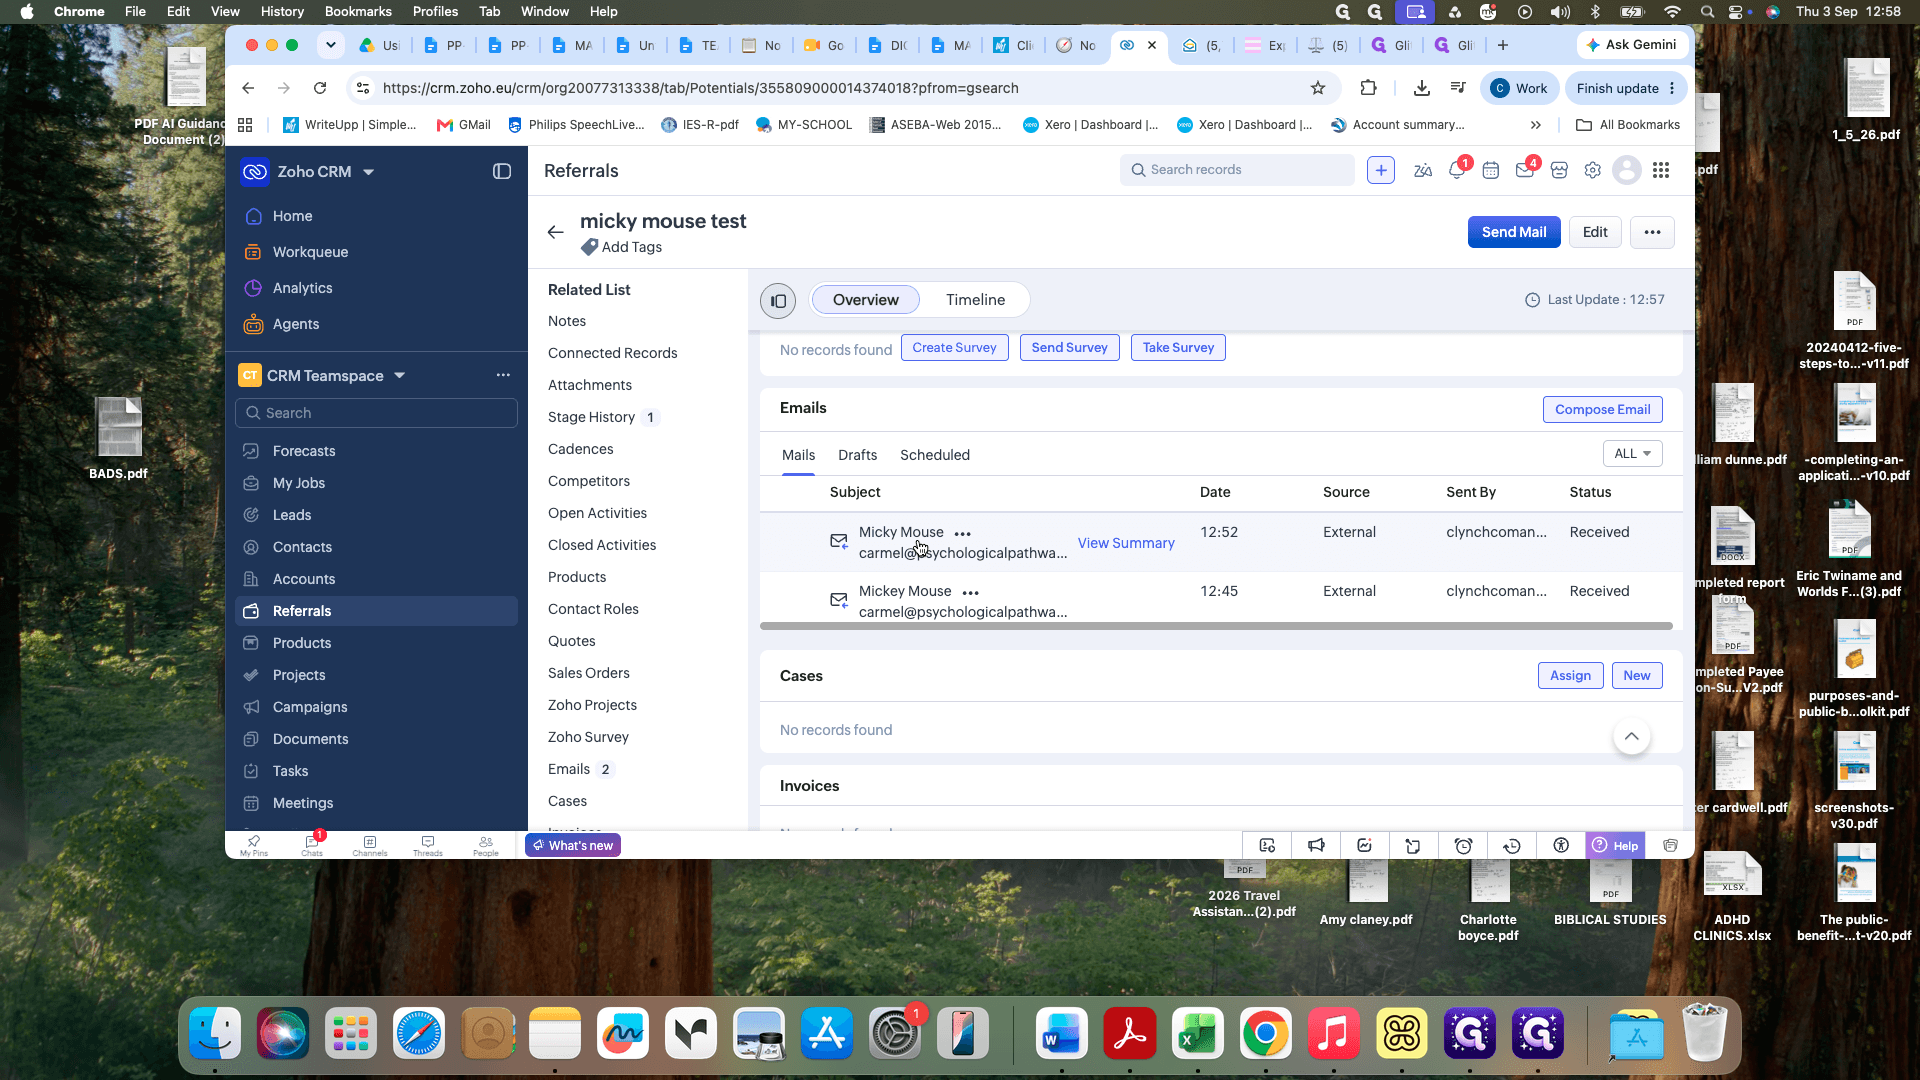Toggle the Related List panel button beside Overview

pos(778,300)
